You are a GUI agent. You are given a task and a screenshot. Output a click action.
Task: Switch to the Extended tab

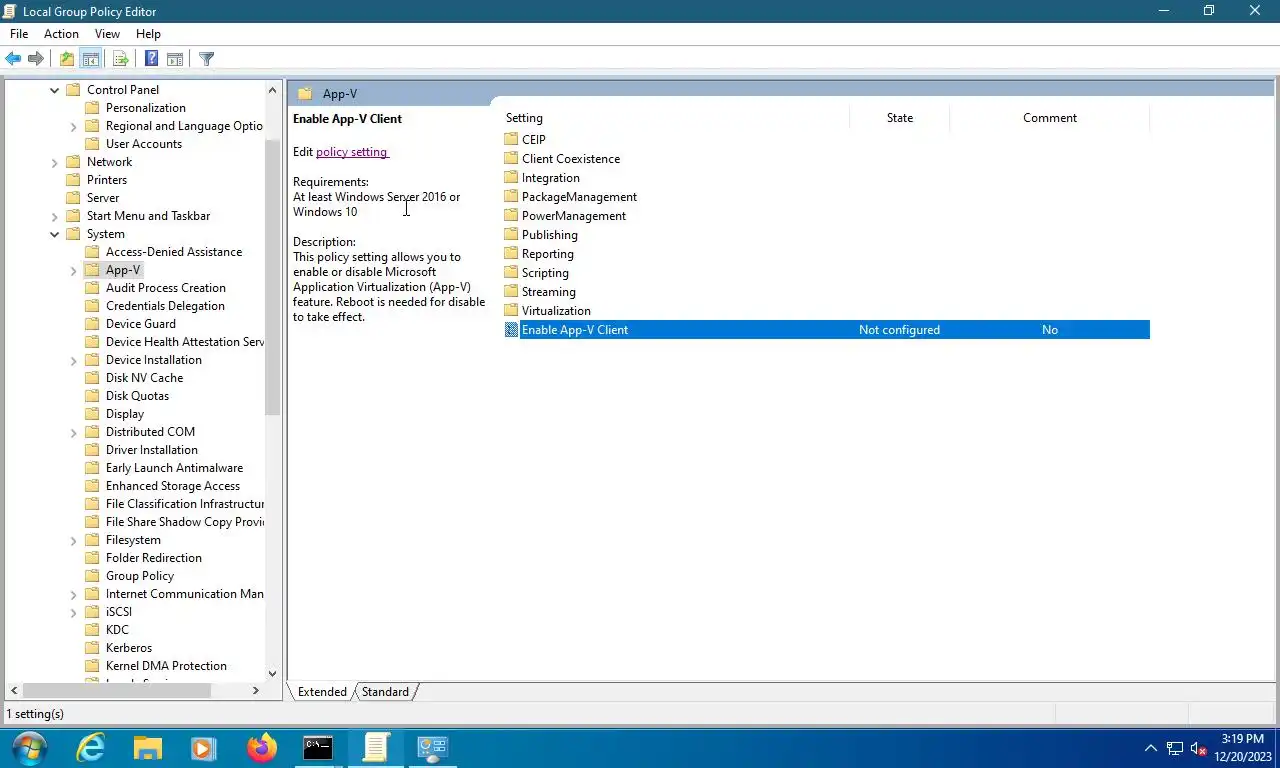[x=322, y=692]
